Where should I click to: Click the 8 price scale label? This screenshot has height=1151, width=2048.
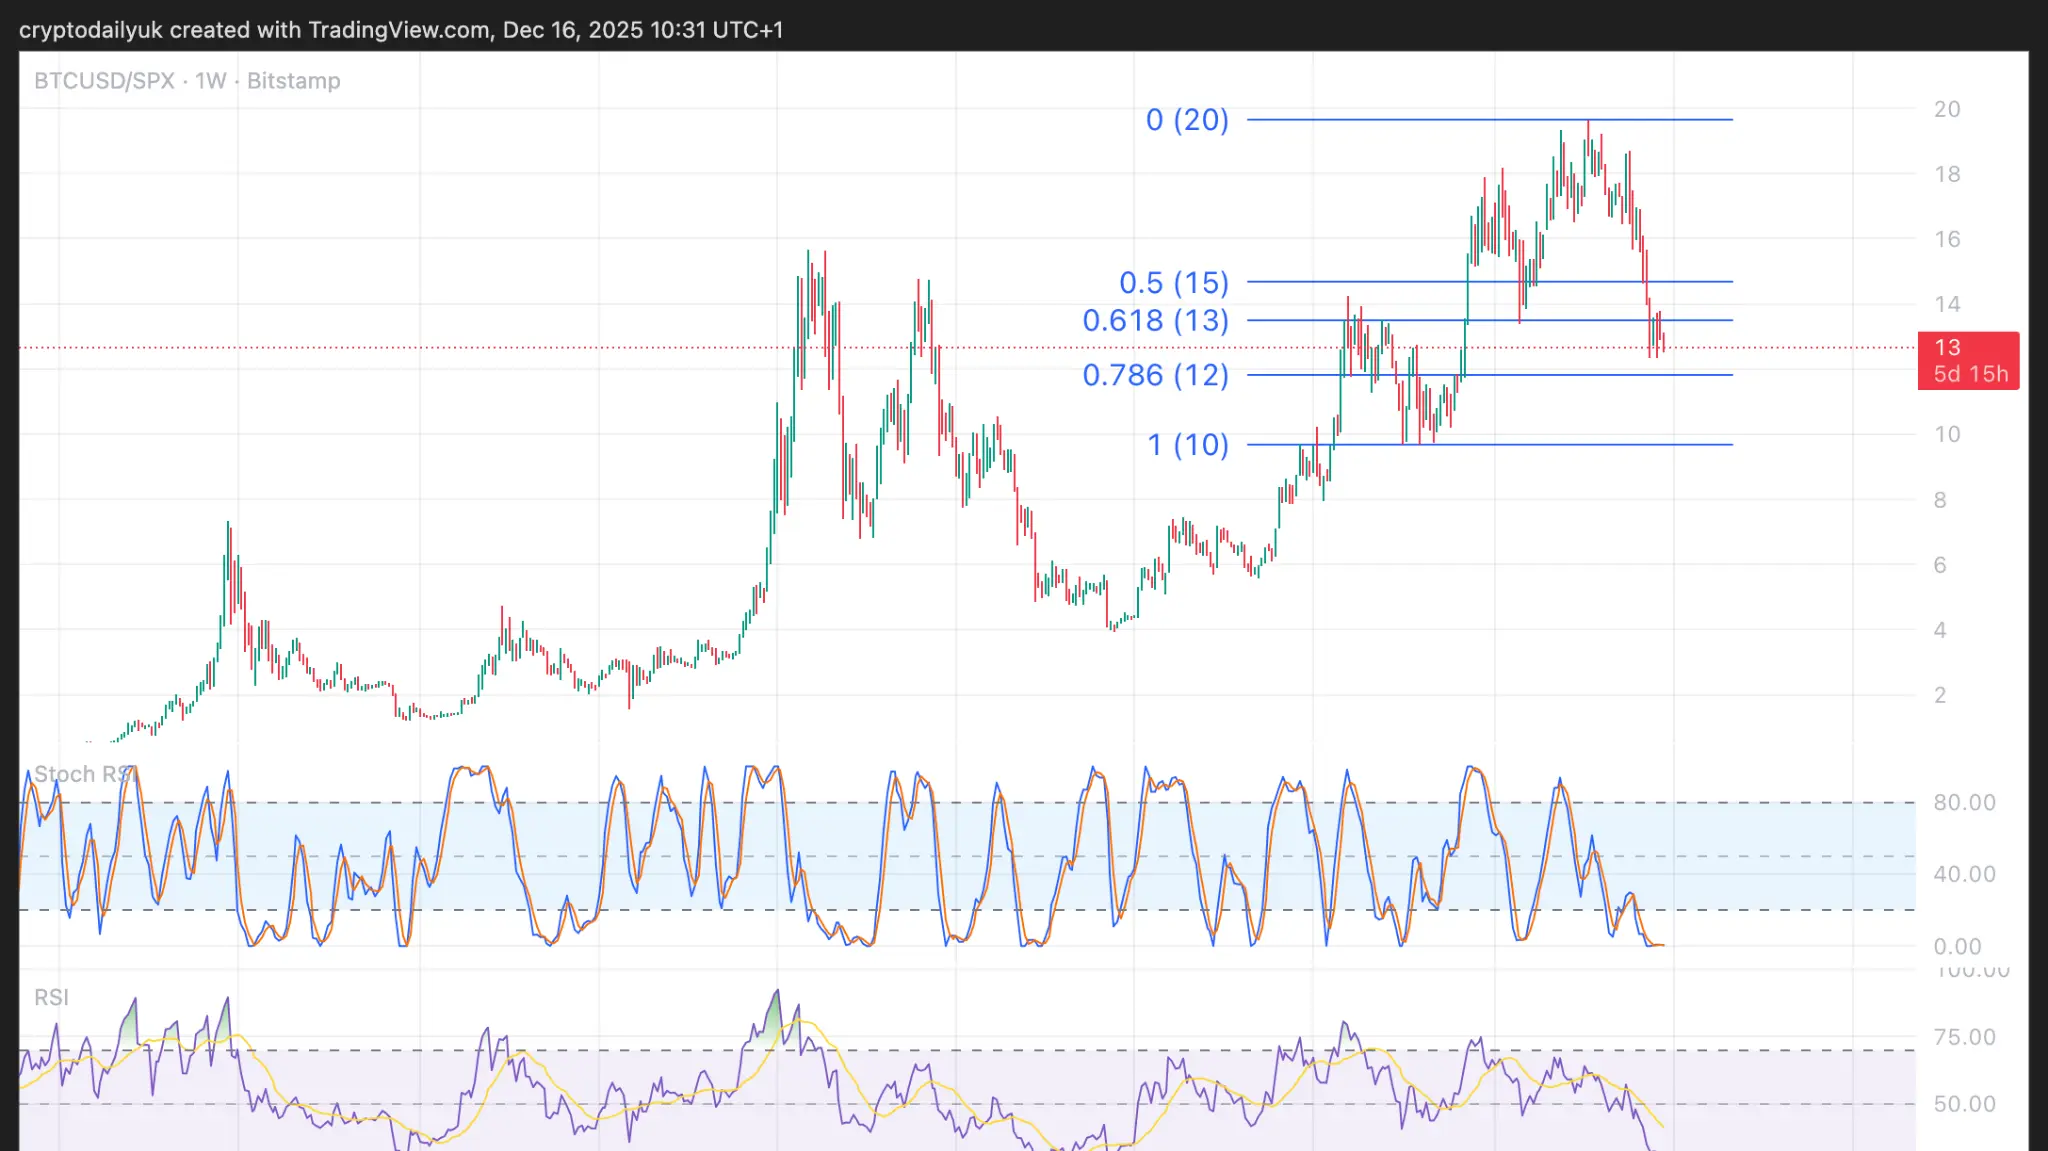1939,501
